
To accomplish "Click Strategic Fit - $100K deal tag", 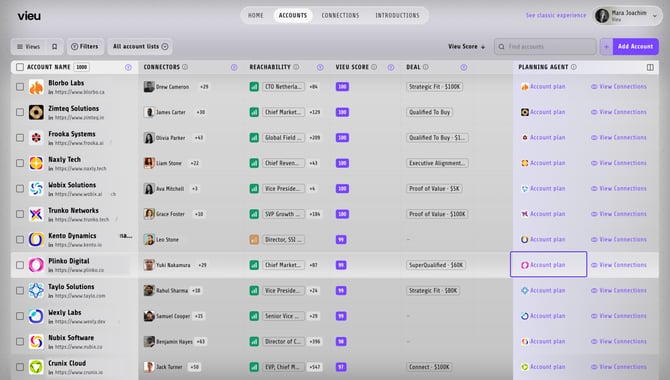I will pos(434,87).
